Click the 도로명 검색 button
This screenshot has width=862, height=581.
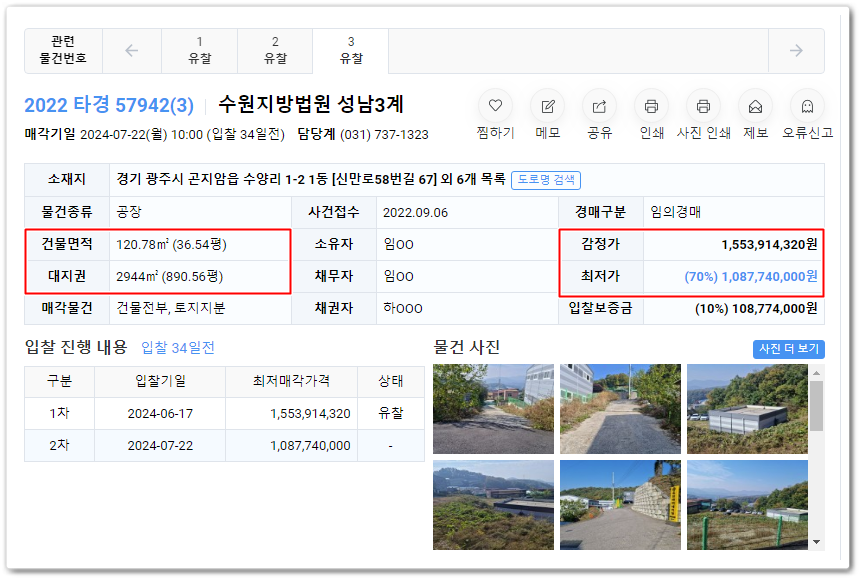546,180
